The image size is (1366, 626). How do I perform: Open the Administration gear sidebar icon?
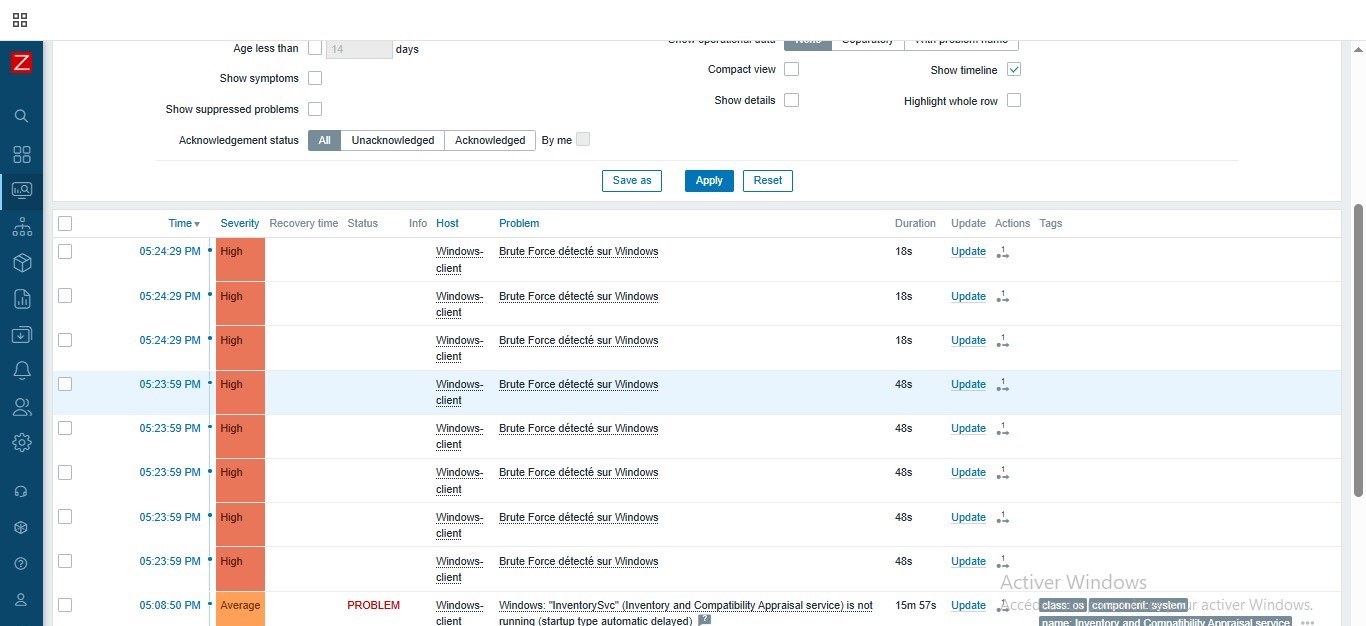(x=21, y=442)
